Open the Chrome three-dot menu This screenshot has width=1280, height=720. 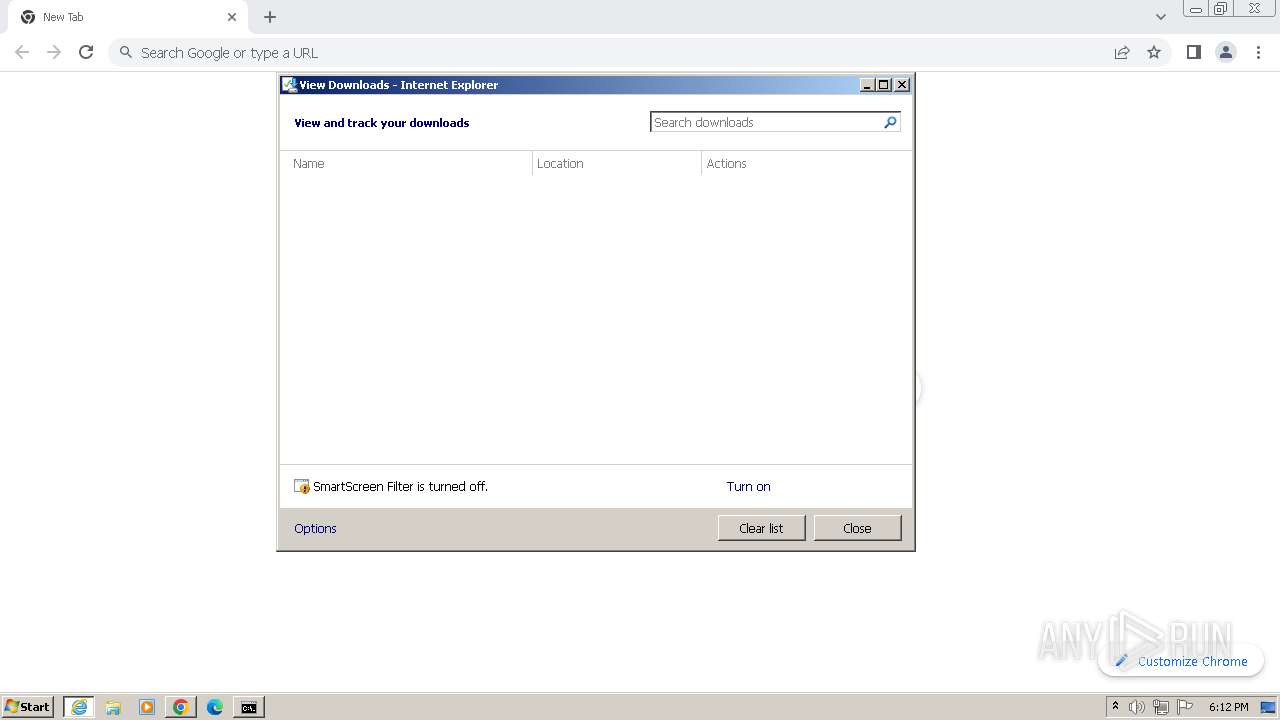coord(1259,52)
